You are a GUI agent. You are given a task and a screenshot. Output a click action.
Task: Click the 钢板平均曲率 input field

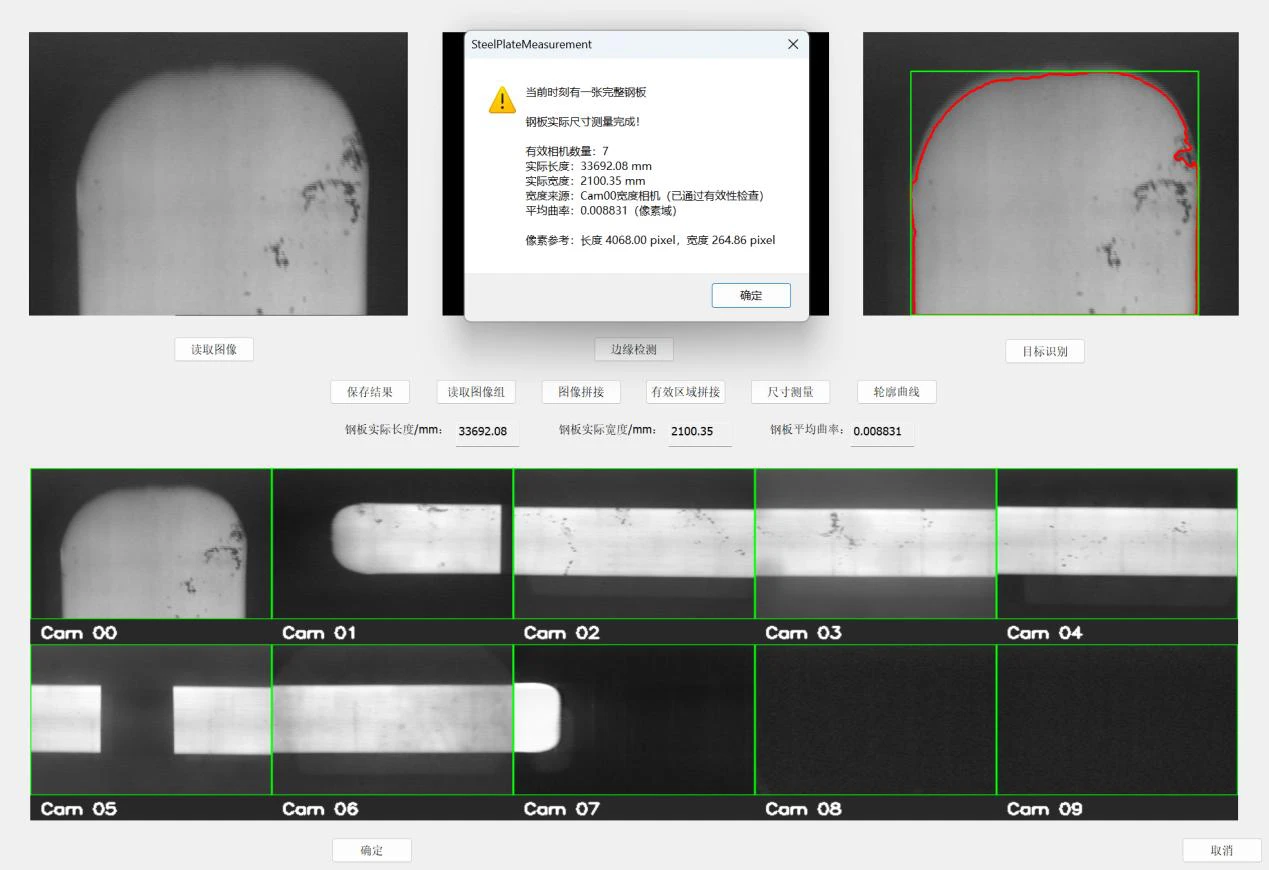(x=882, y=432)
